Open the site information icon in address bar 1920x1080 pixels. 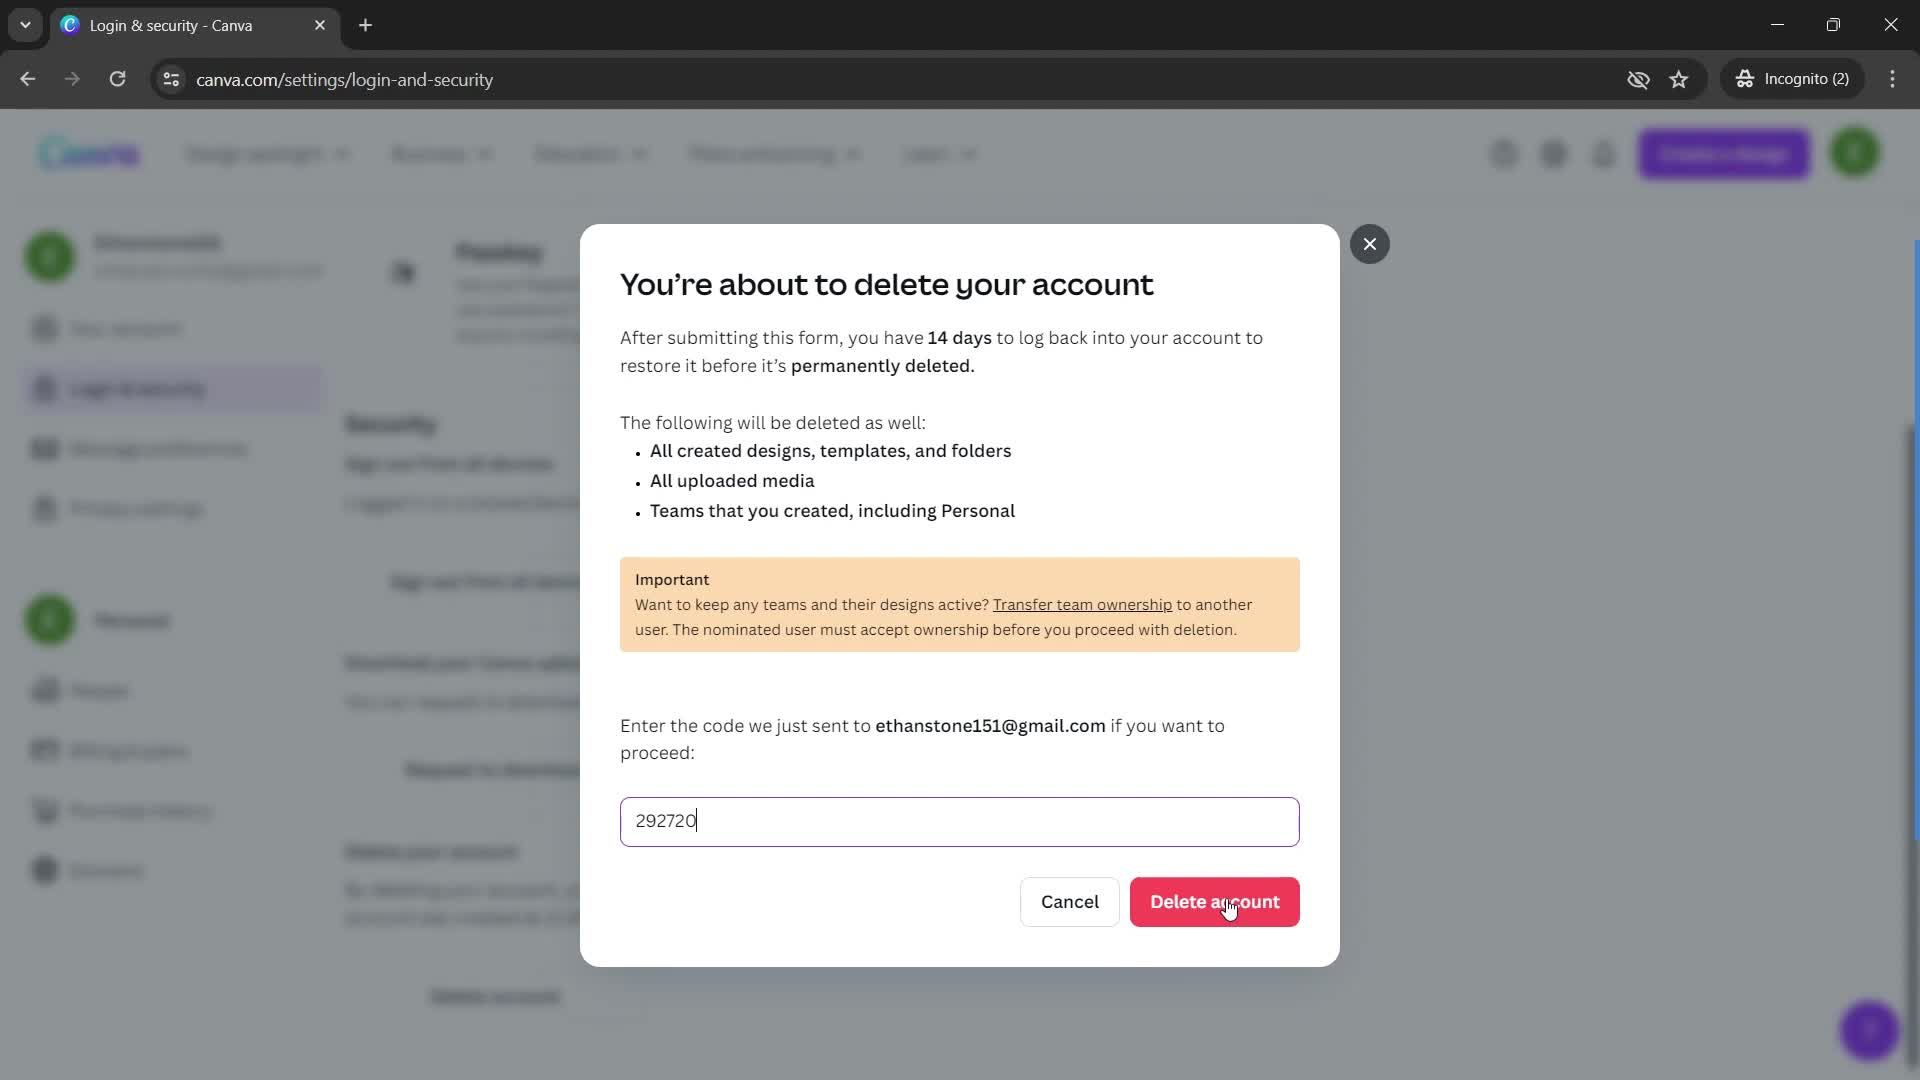point(171,79)
